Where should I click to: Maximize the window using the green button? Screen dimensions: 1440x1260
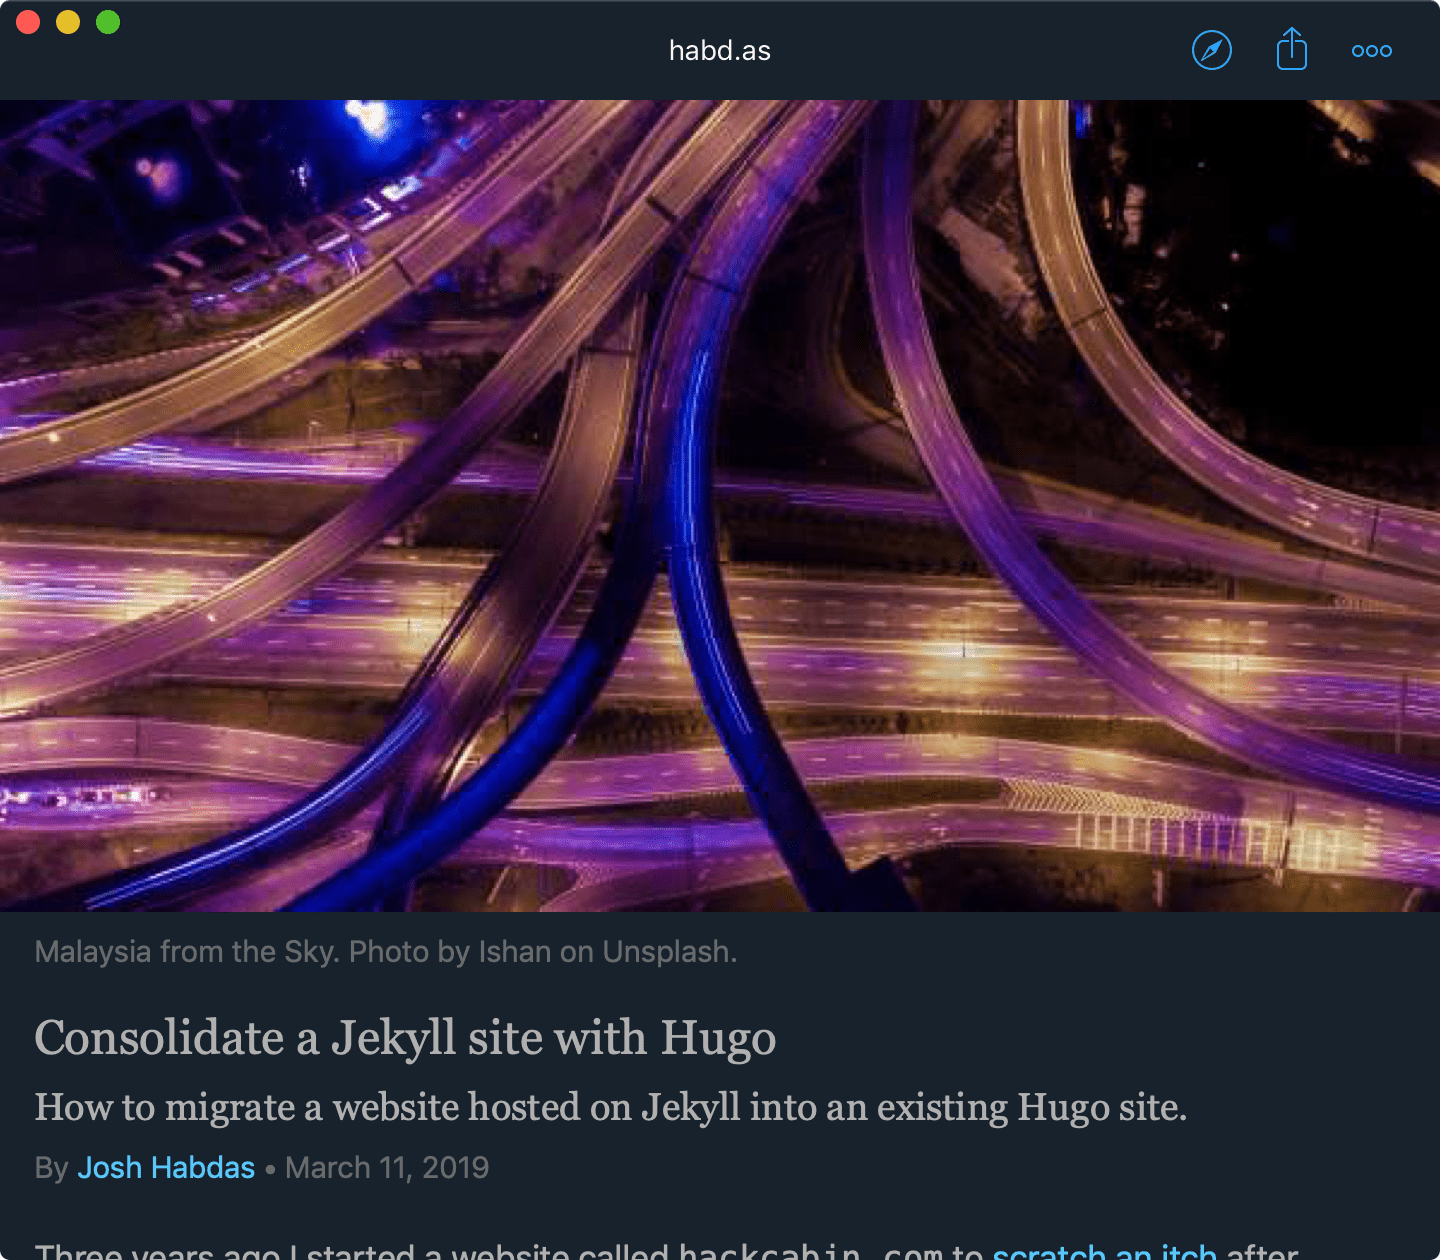coord(108,22)
